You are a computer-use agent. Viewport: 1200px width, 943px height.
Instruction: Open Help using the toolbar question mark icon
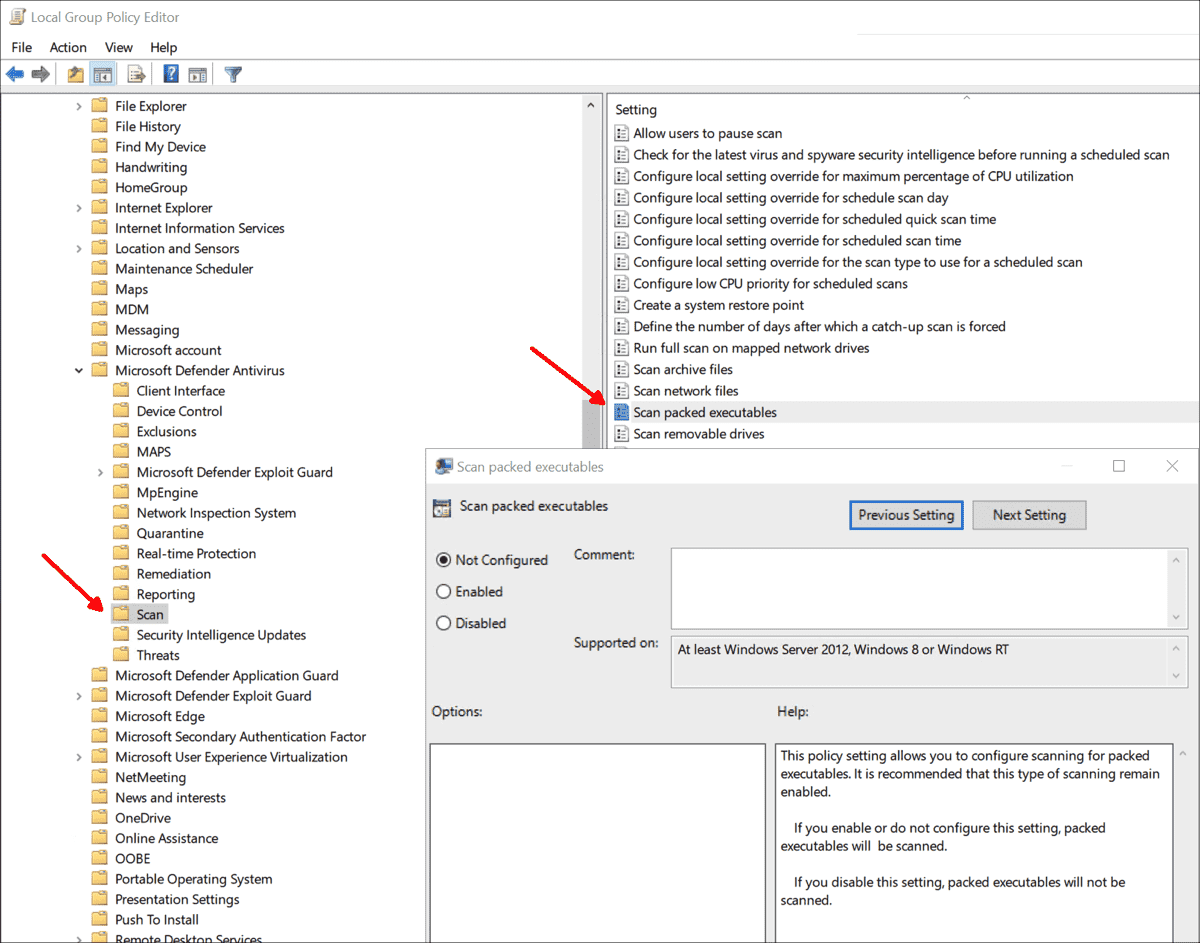(x=170, y=73)
